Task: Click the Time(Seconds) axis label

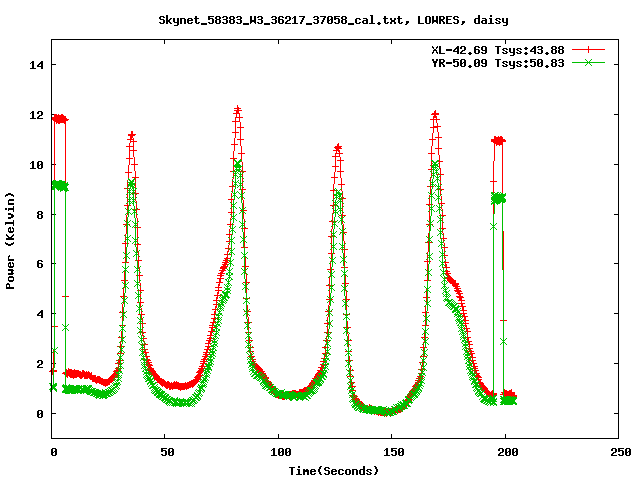Action: [333, 471]
